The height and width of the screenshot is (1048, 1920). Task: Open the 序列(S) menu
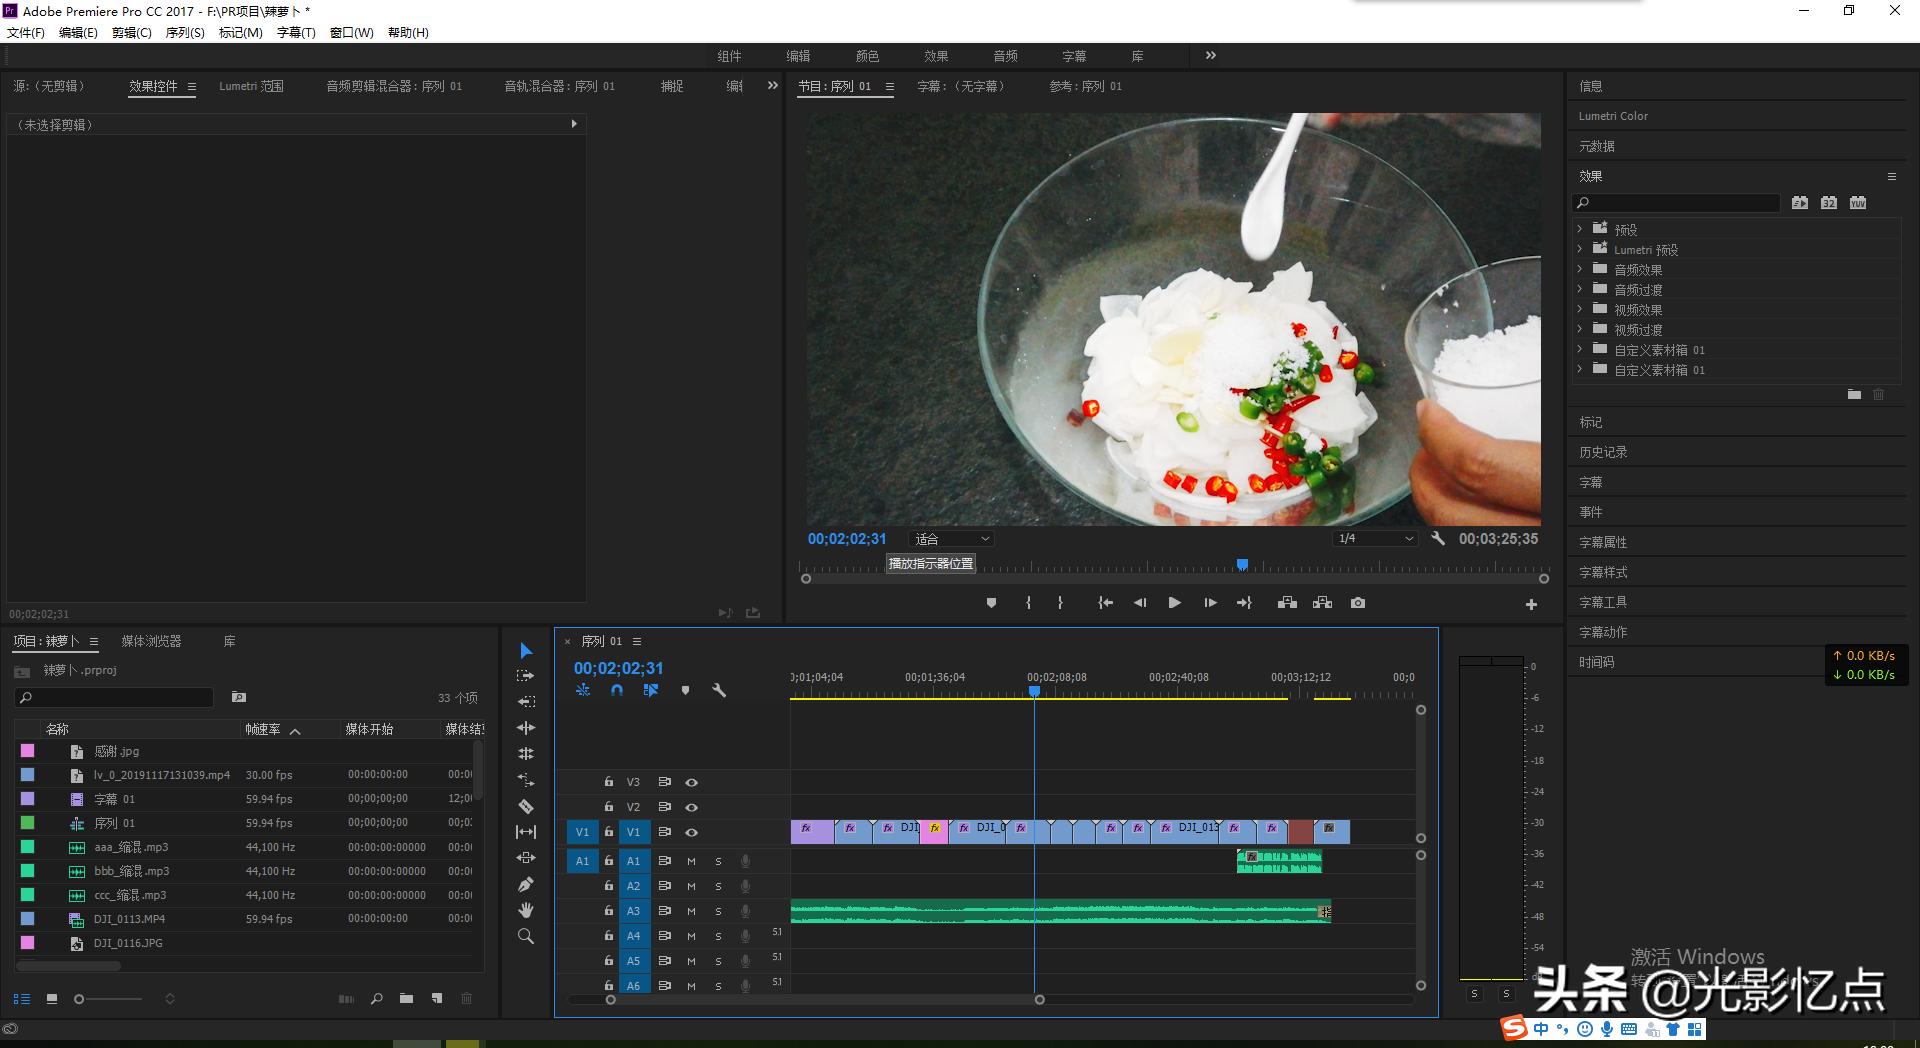(x=184, y=33)
